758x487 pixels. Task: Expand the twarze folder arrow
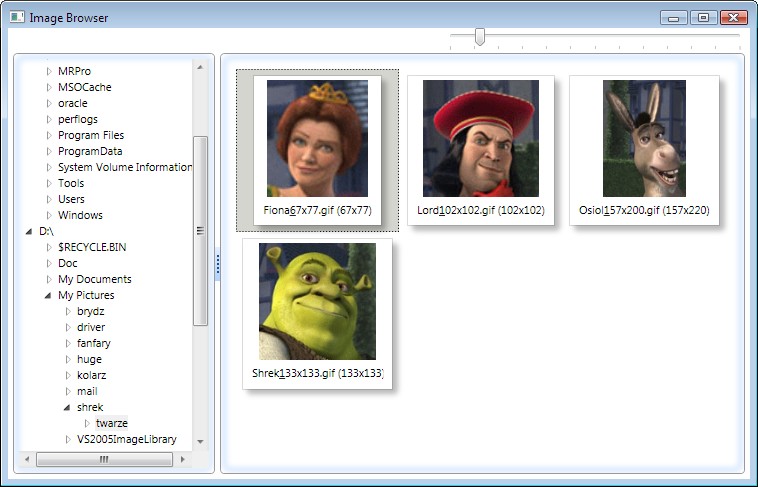pyautogui.click(x=87, y=423)
